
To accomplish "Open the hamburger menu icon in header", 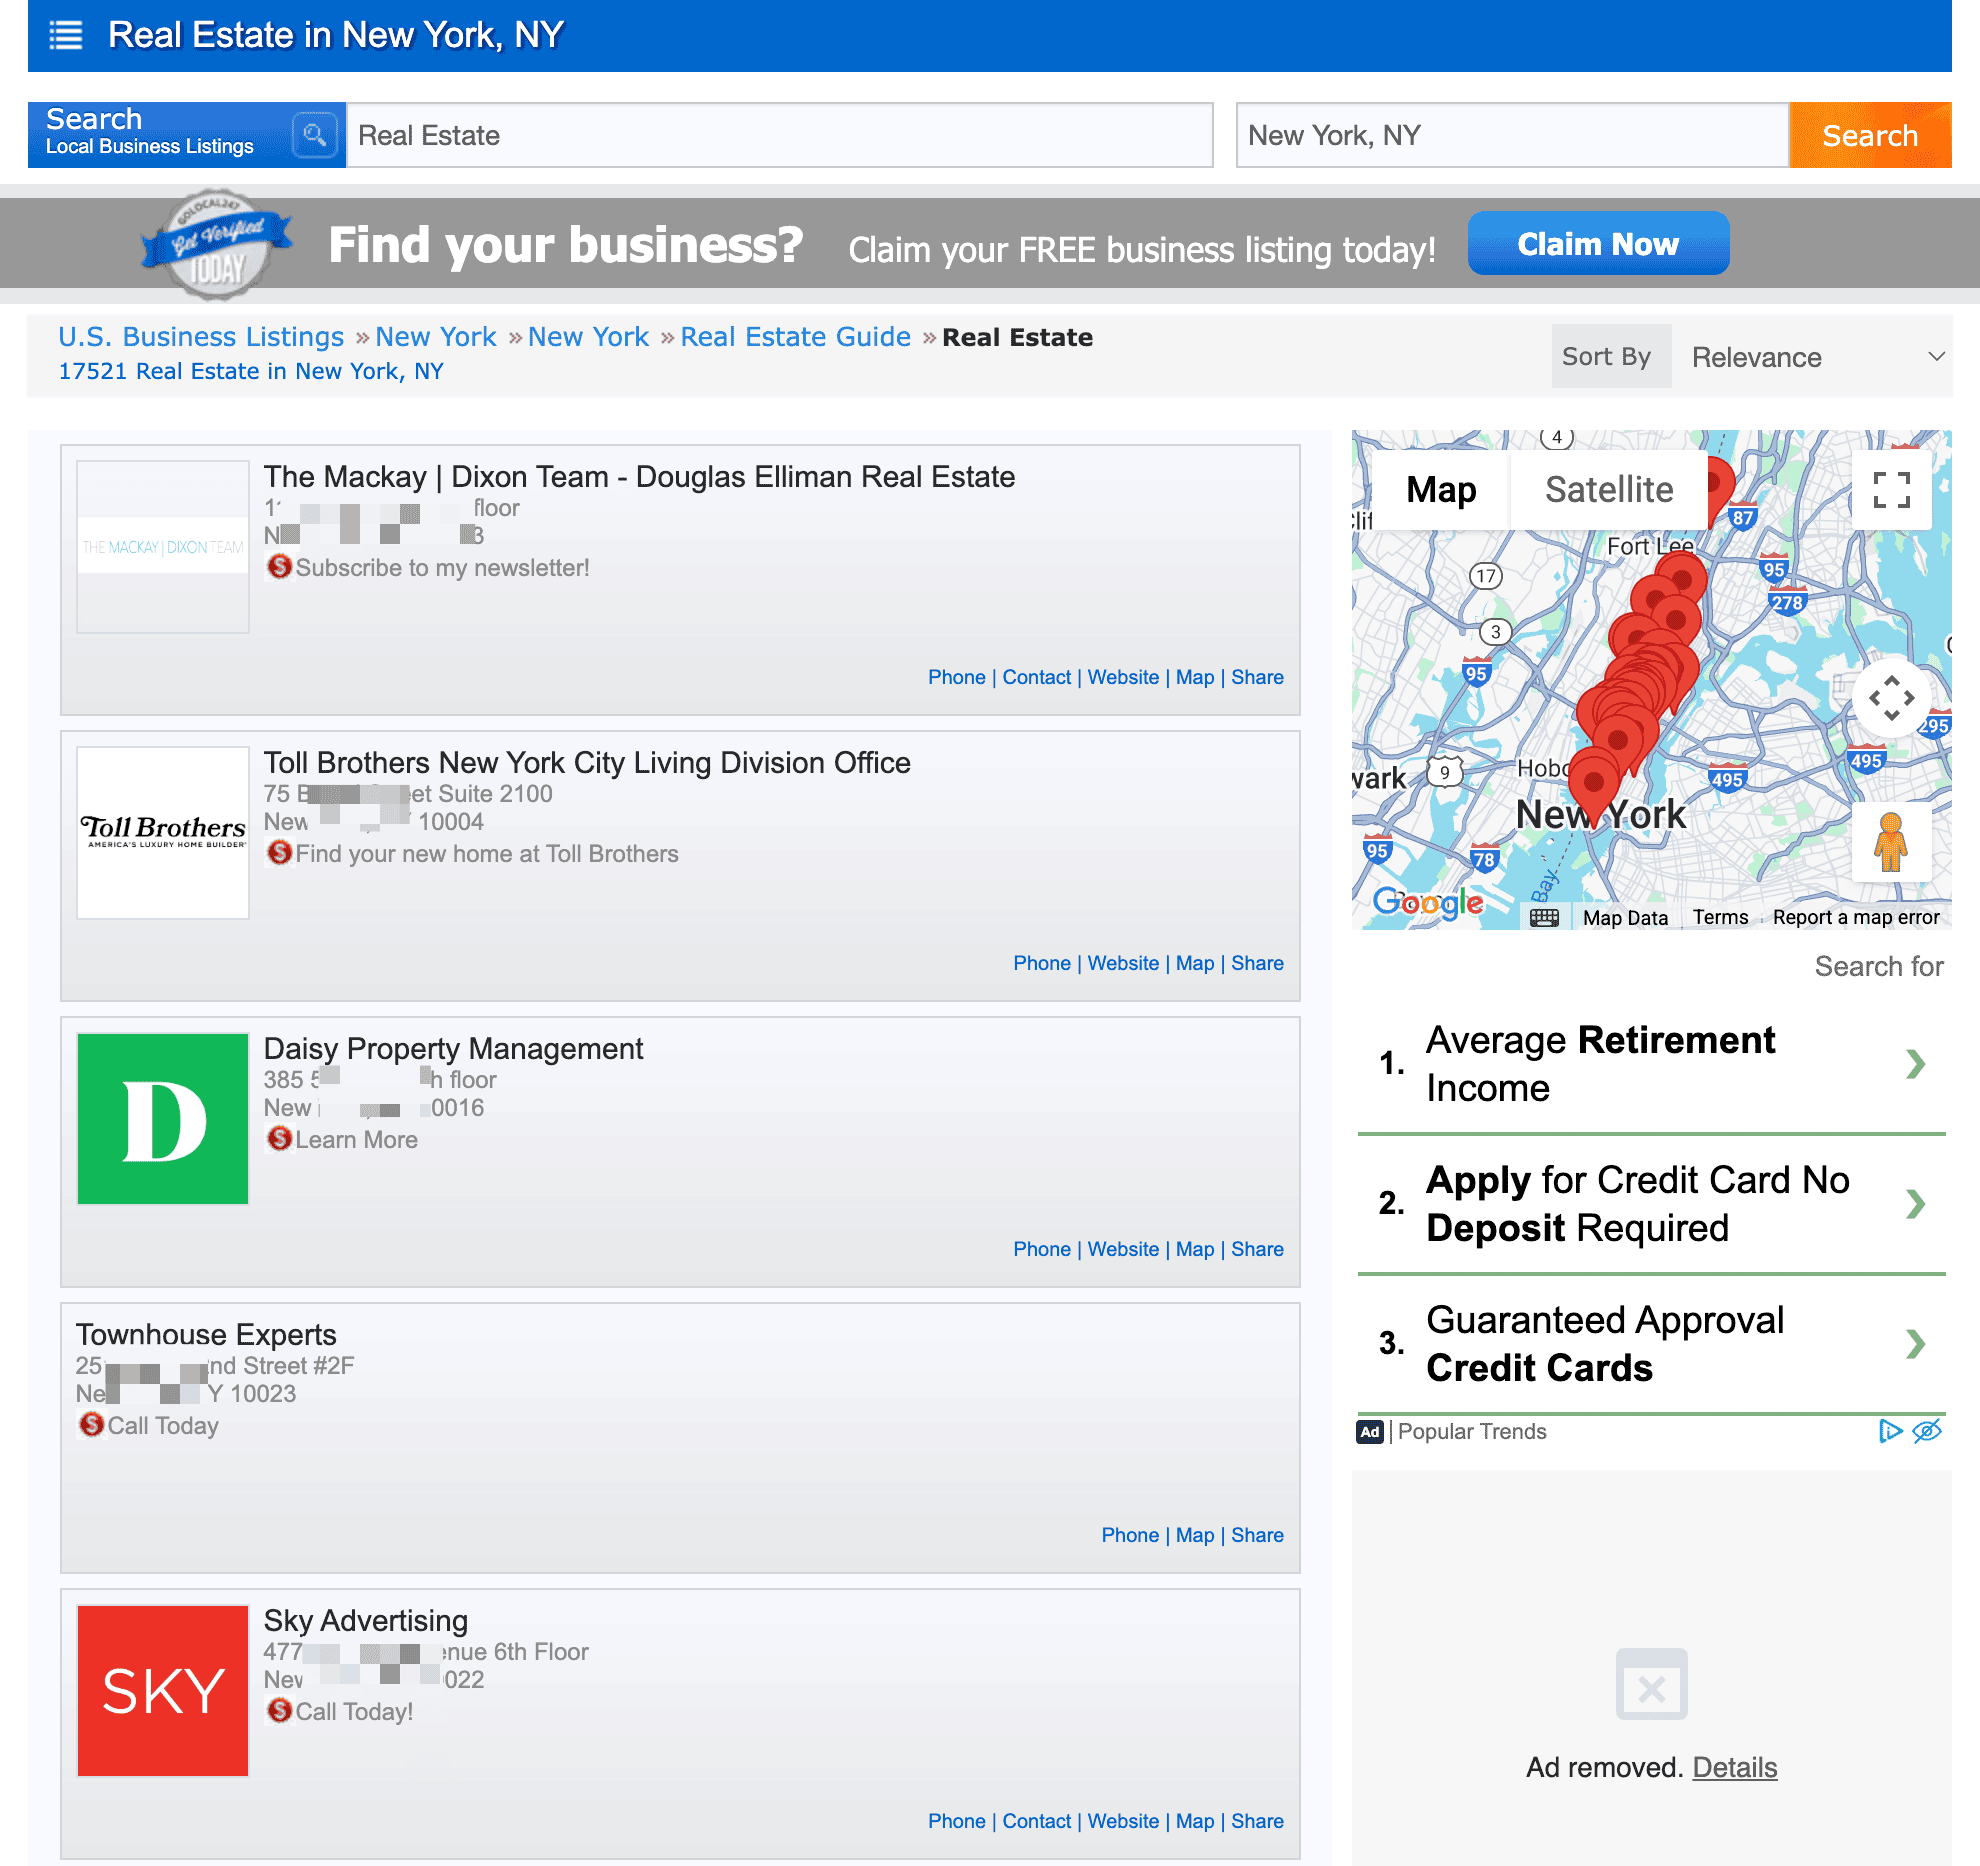I will (x=66, y=36).
